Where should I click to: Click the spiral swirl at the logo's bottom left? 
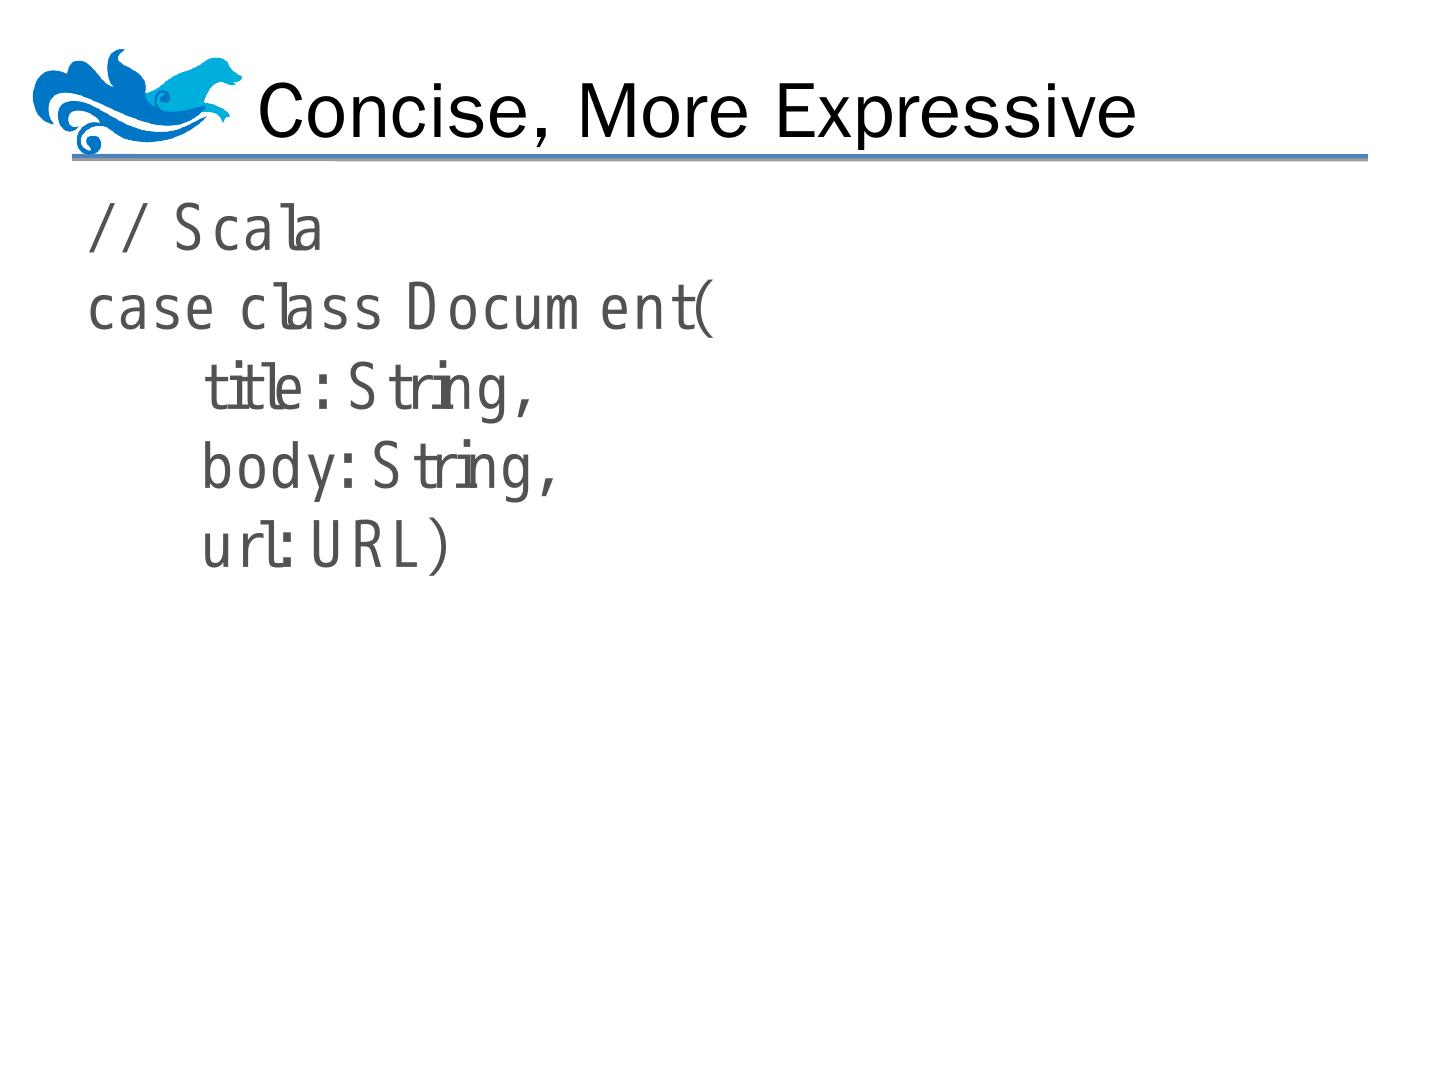(89, 138)
